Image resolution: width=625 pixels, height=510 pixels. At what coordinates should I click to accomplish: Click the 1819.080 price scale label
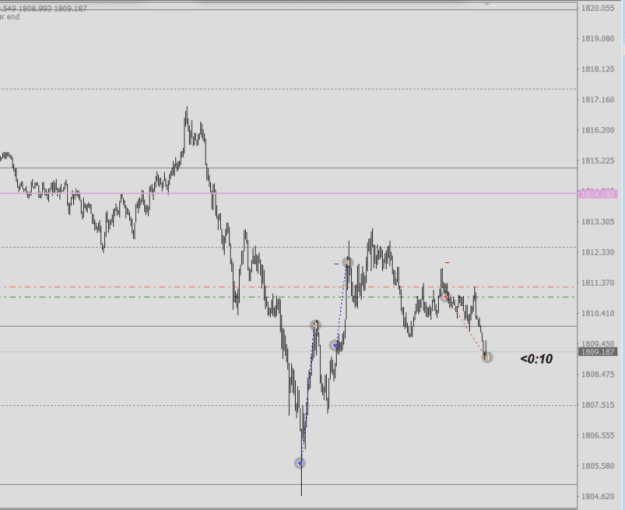[x=597, y=39]
